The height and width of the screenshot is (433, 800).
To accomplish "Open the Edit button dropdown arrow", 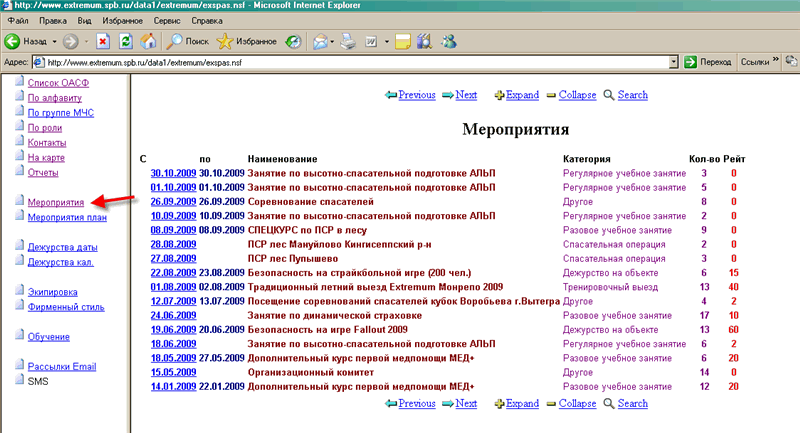I will [x=387, y=41].
